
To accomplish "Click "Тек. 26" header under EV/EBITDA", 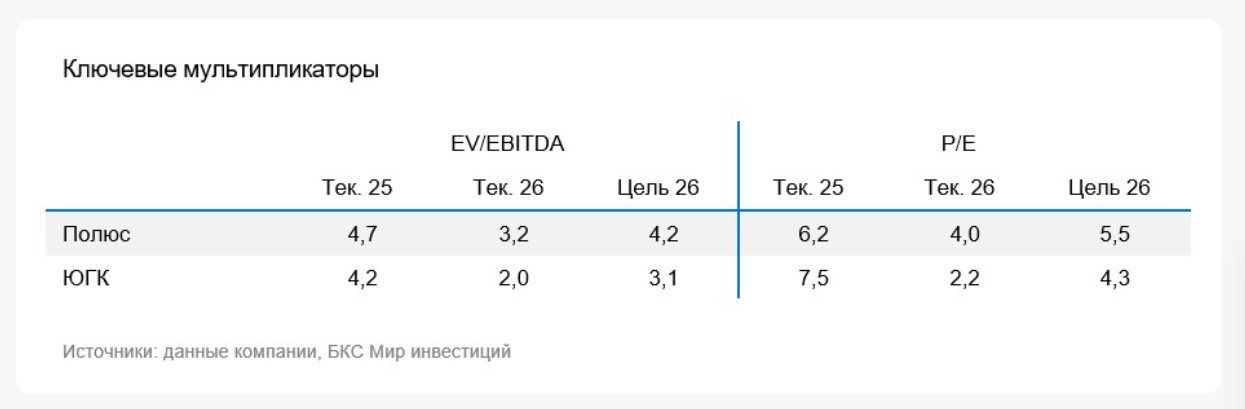I will [508, 188].
